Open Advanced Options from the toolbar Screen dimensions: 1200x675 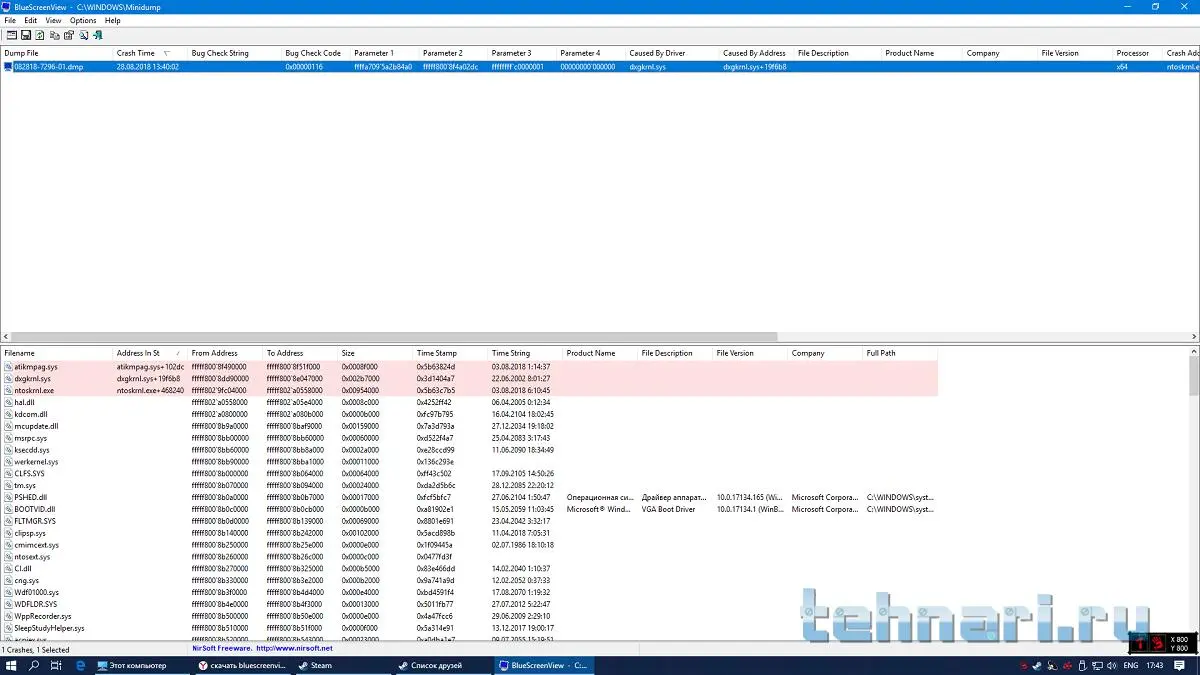[12, 35]
